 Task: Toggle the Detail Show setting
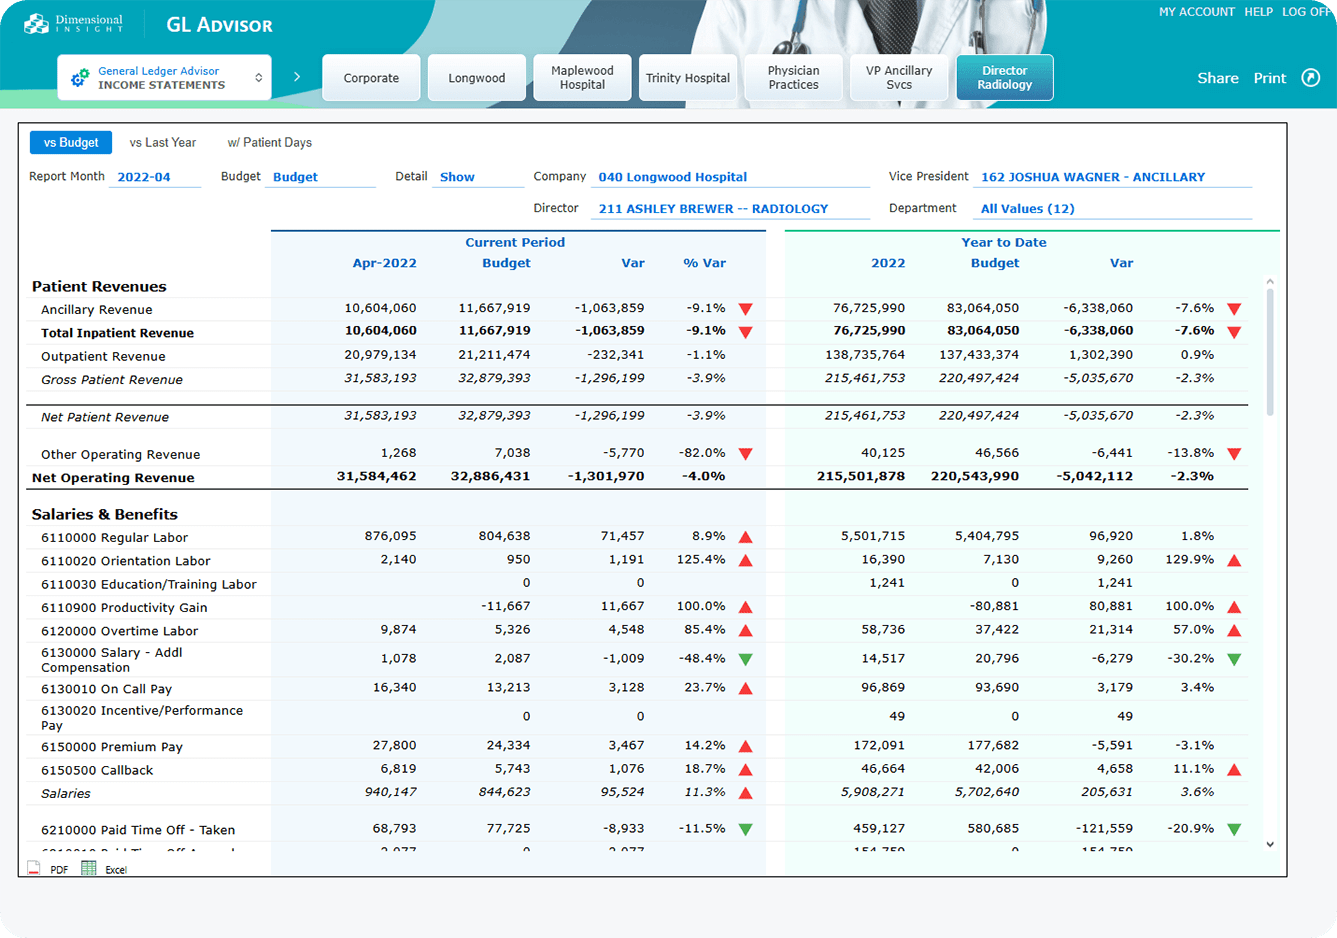click(457, 176)
